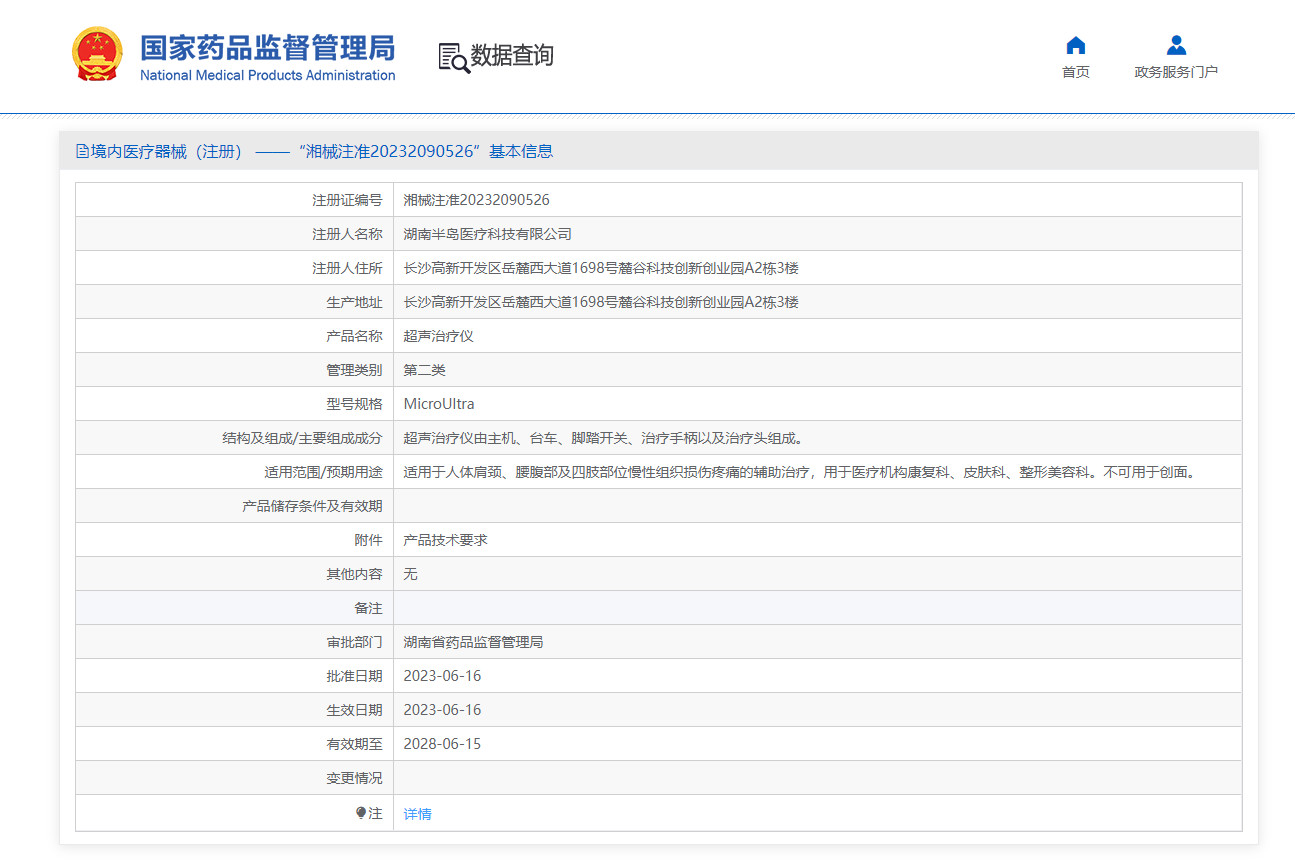The height and width of the screenshot is (860, 1295).
Task: Open the home page via house icon
Action: click(1076, 45)
